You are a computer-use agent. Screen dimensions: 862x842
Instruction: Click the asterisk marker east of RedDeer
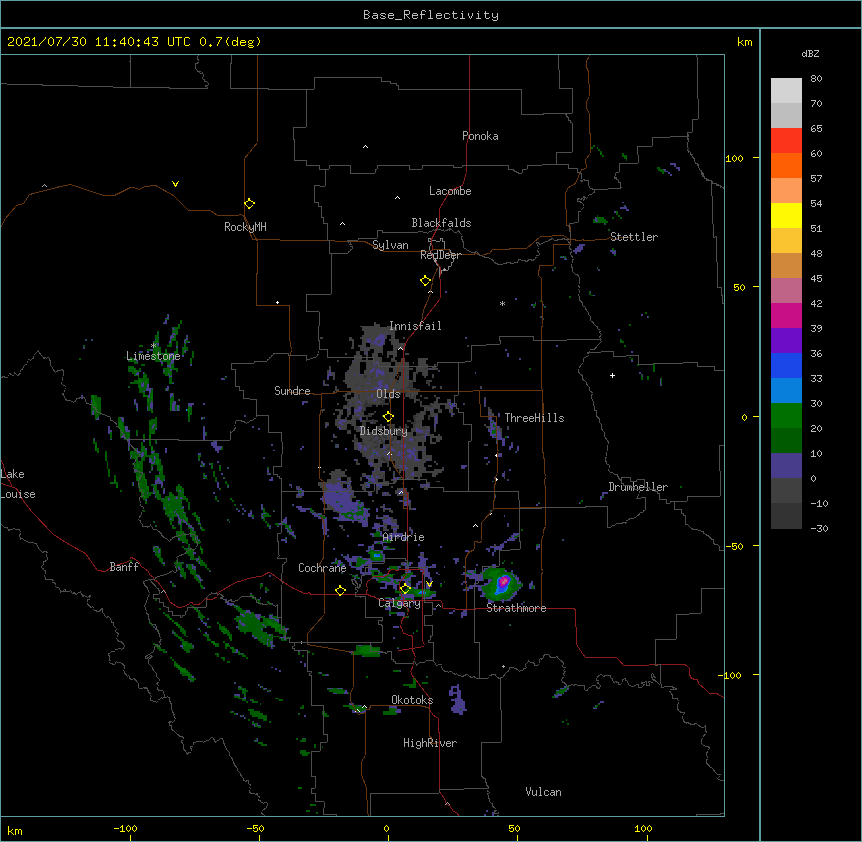502,303
